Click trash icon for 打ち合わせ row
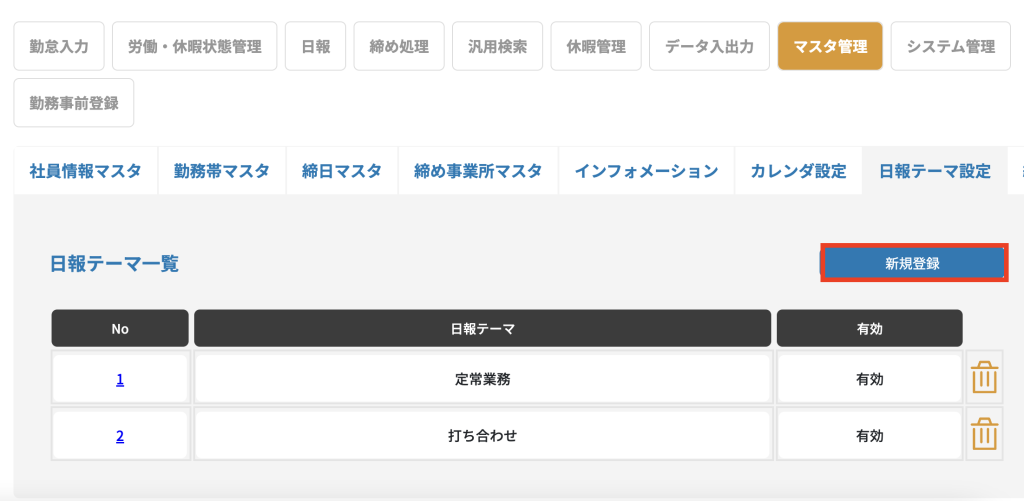This screenshot has height=501, width=1024. point(985,436)
